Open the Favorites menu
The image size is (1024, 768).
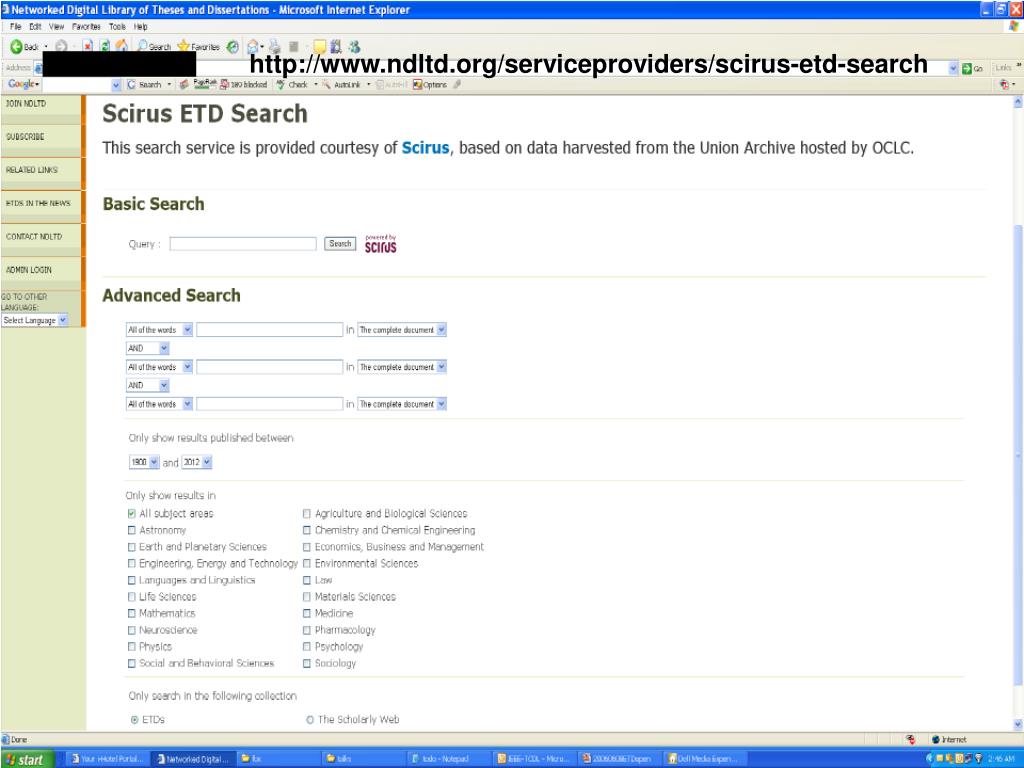(x=86, y=27)
